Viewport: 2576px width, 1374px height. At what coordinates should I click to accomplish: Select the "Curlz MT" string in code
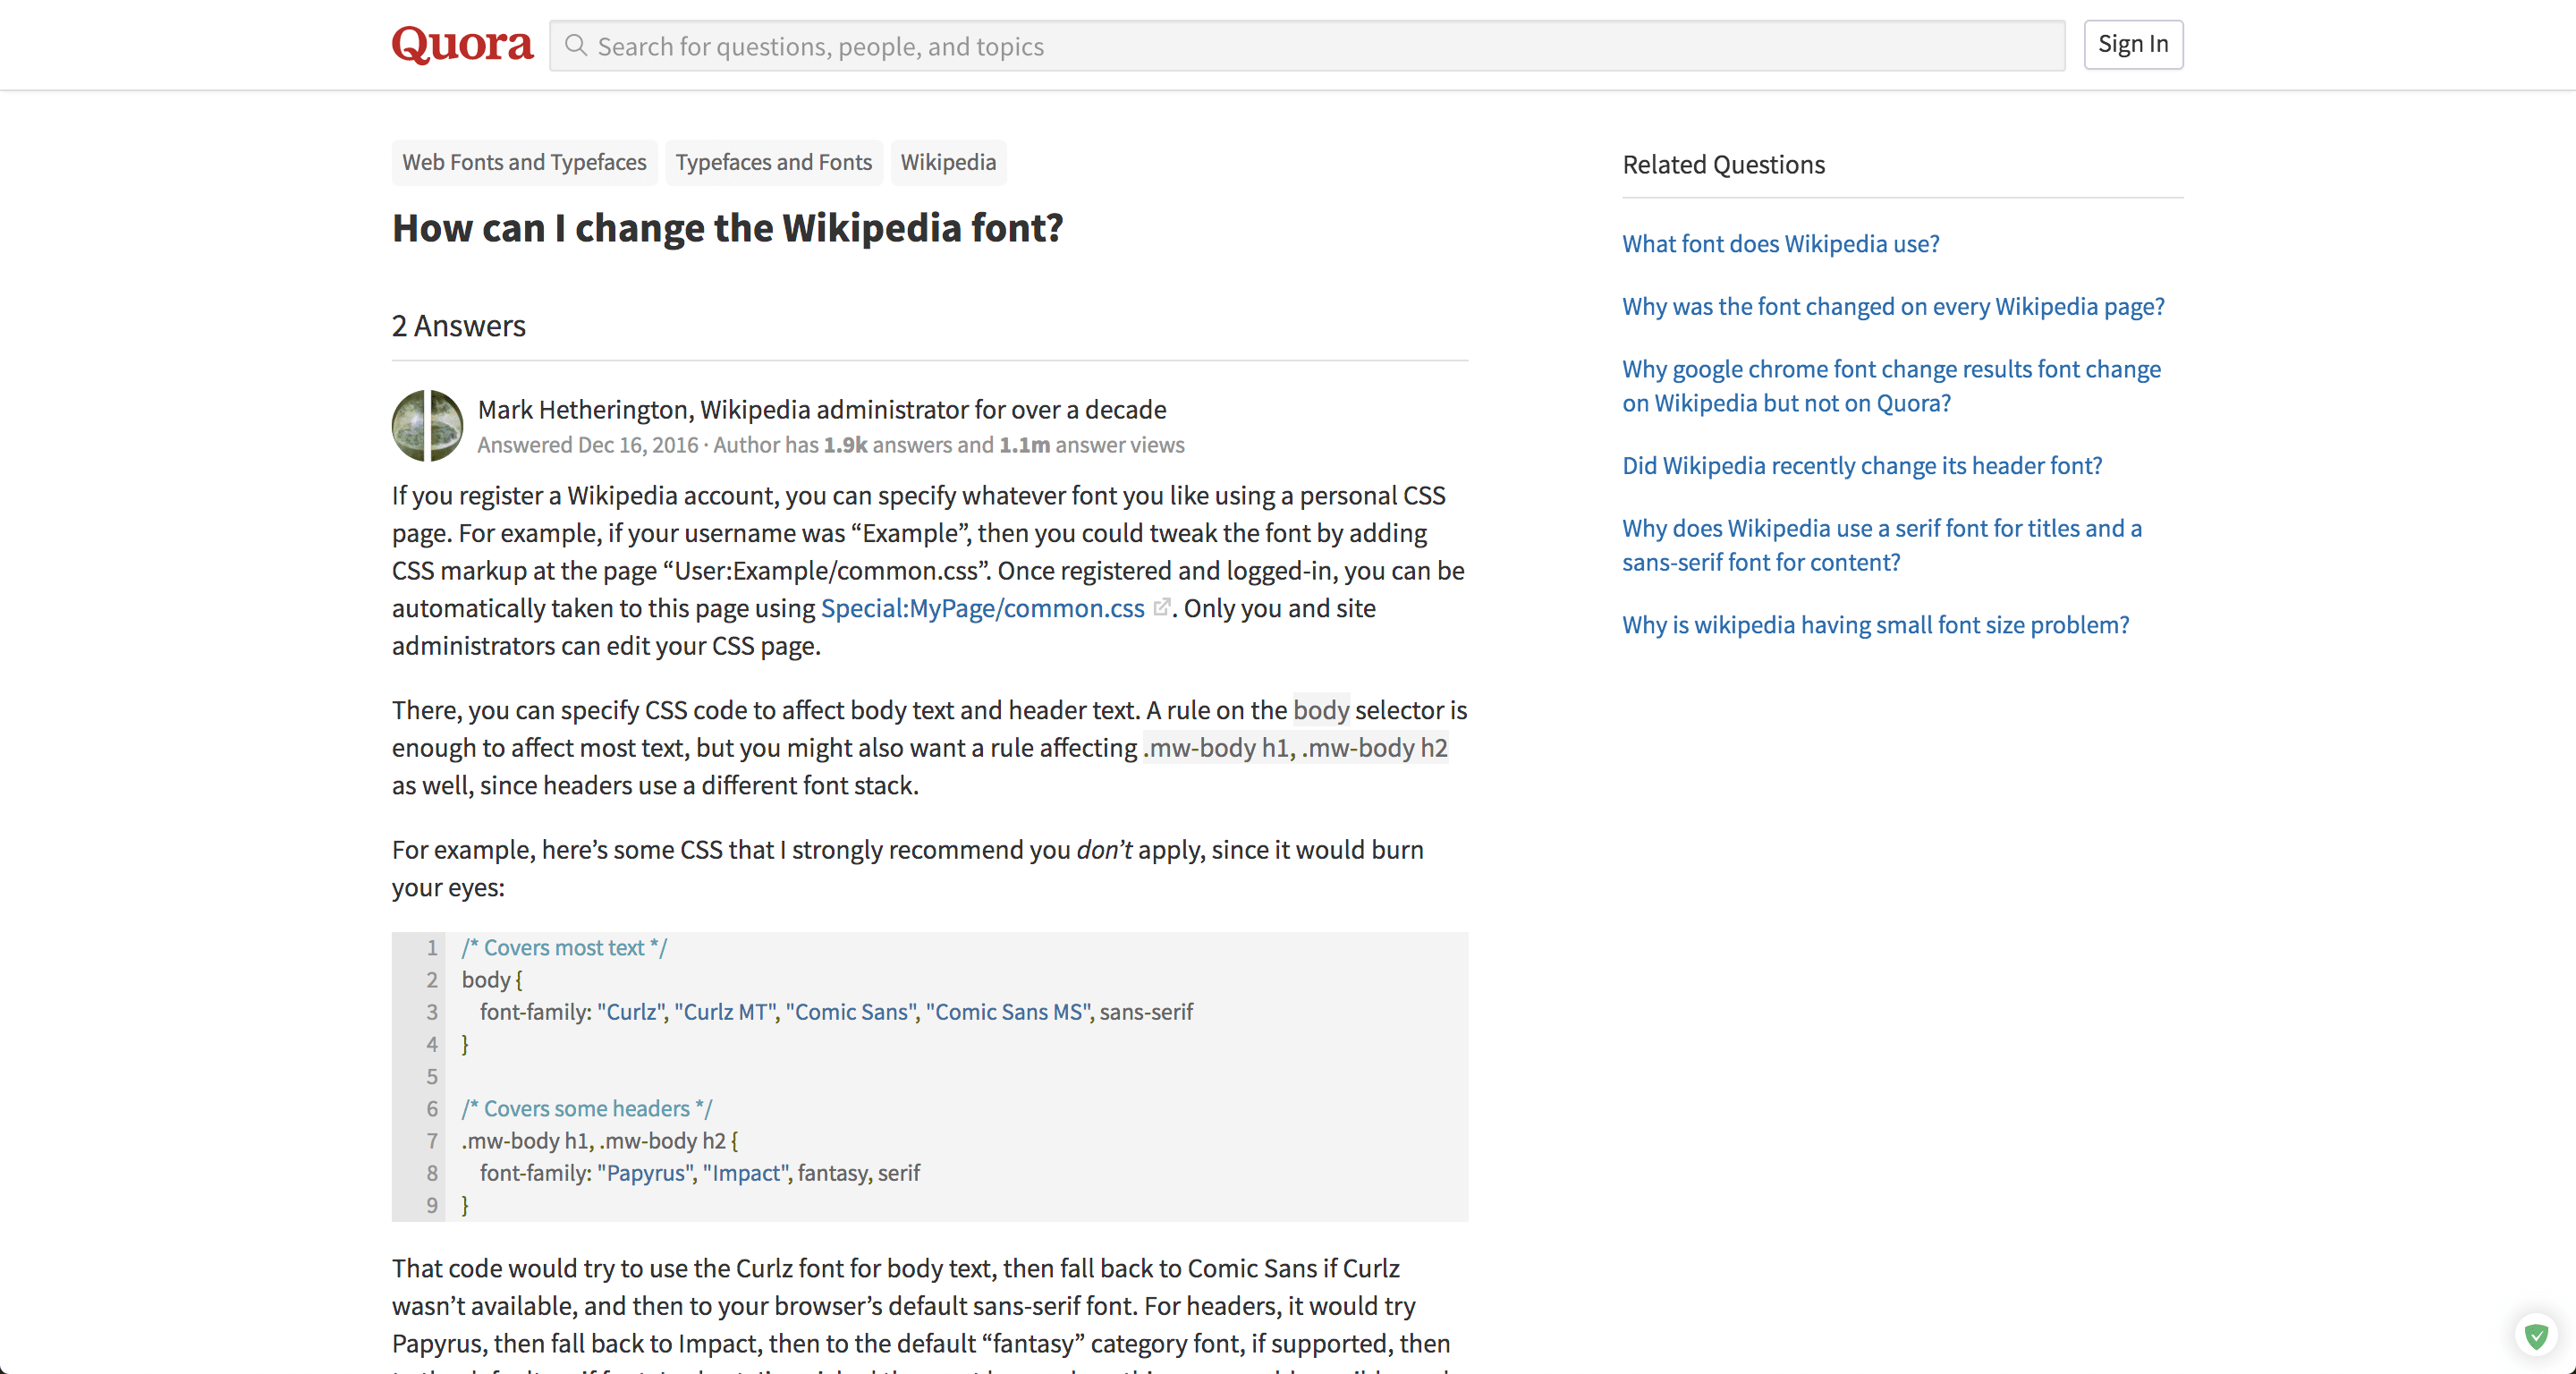click(x=725, y=1011)
